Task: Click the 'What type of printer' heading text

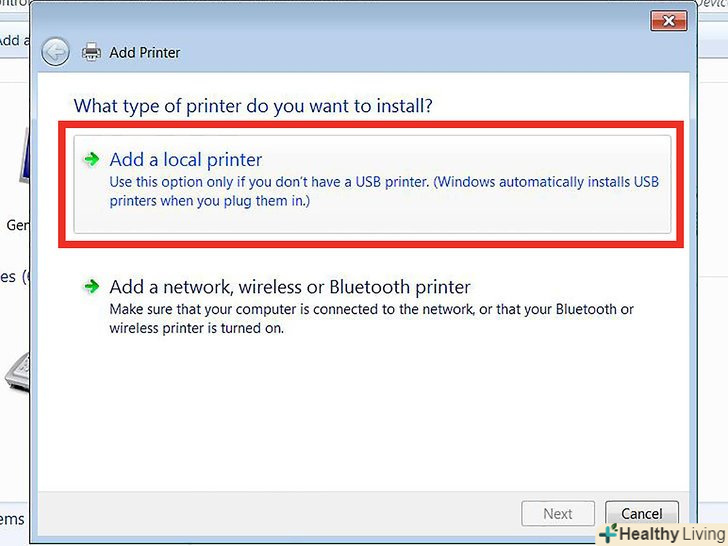Action: pos(259,105)
